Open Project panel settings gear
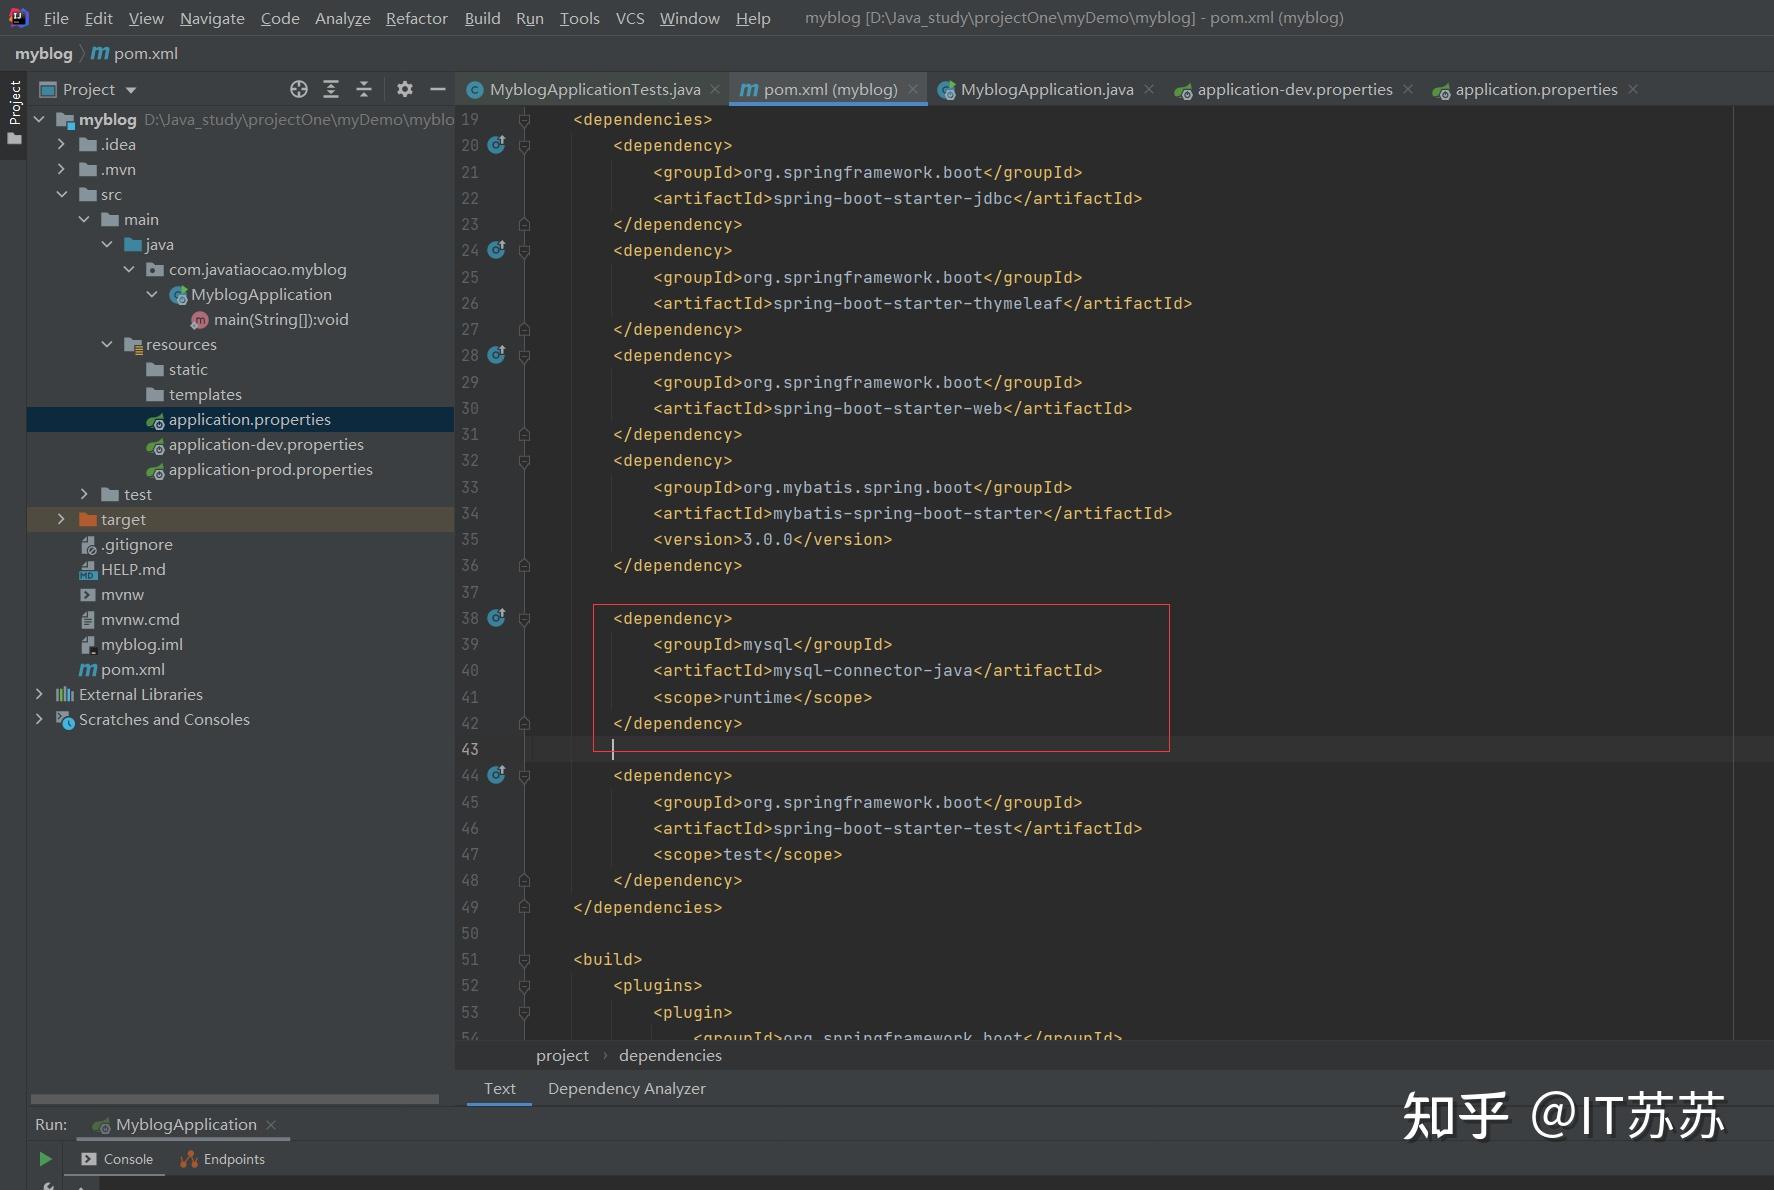The width and height of the screenshot is (1774, 1190). [405, 89]
